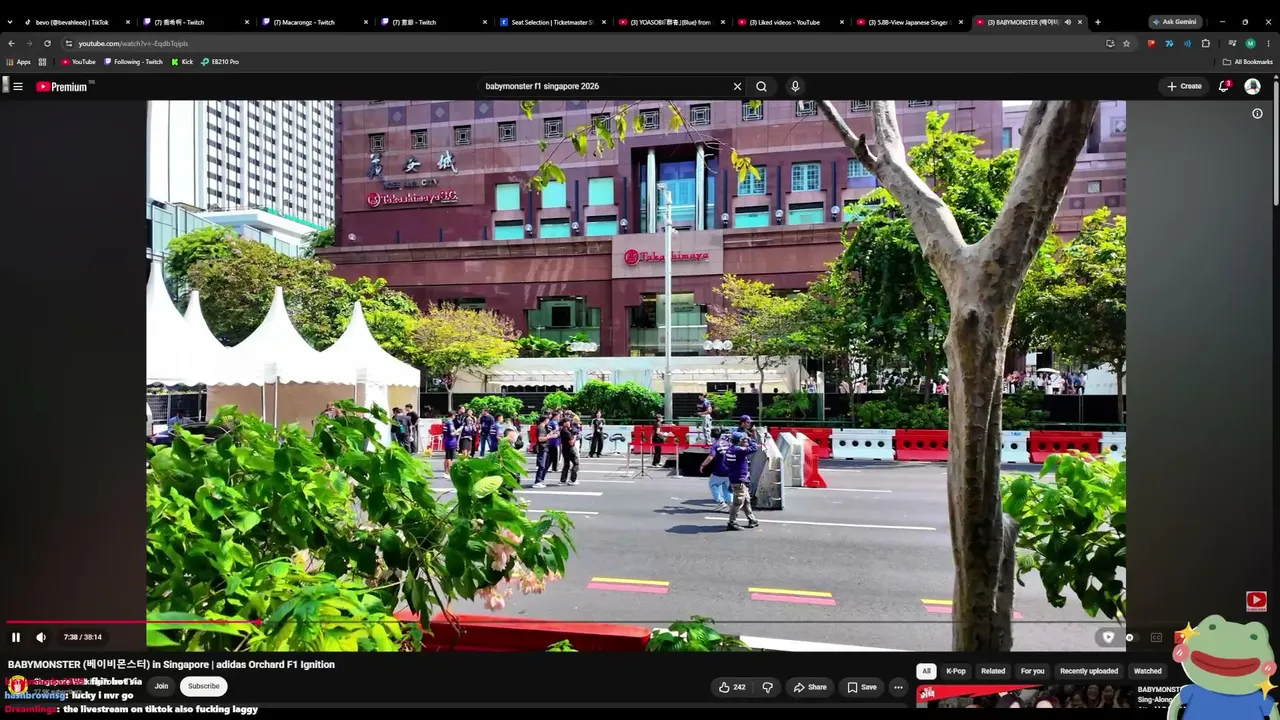Image resolution: width=1280 pixels, height=720 pixels.
Task: Open the browser extensions puzzle icon
Action: 1205,44
